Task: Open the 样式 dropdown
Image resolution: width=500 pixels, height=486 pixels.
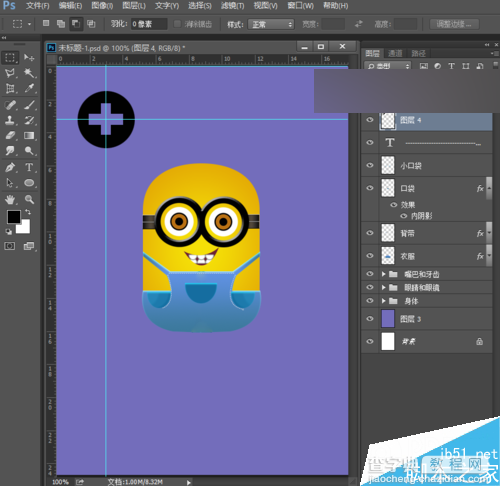Action: (x=271, y=24)
